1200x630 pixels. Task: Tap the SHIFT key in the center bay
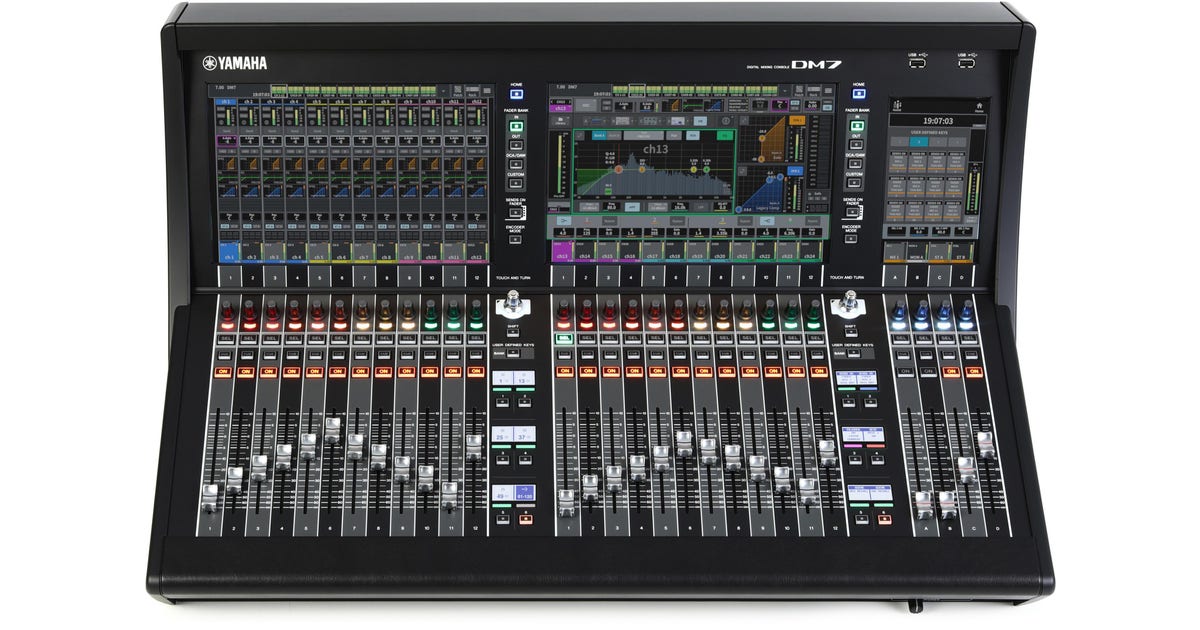(850, 332)
